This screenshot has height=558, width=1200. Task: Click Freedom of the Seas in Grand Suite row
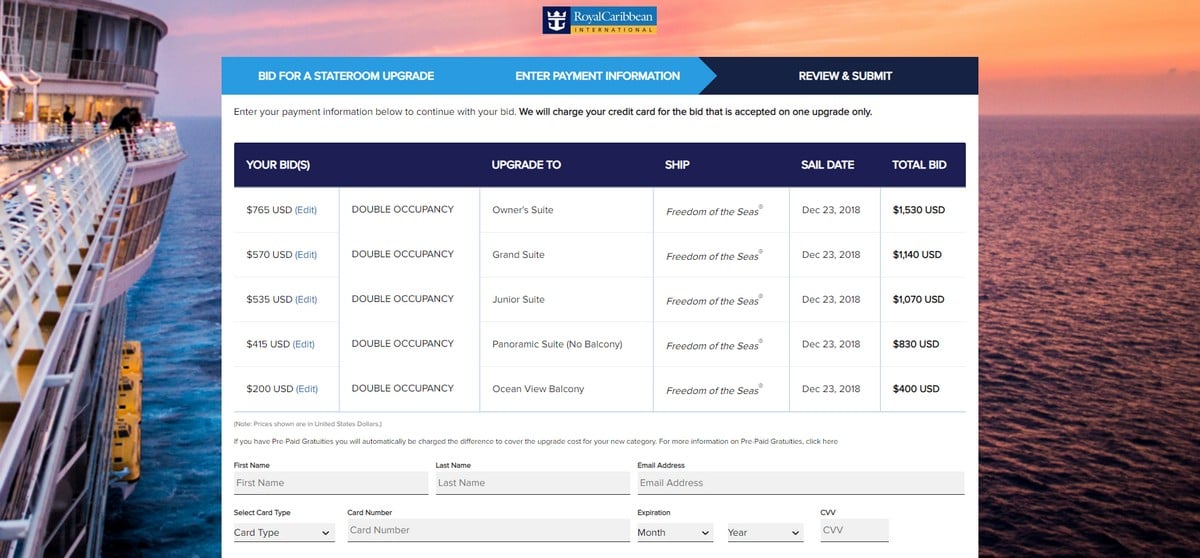pyautogui.click(x=714, y=256)
